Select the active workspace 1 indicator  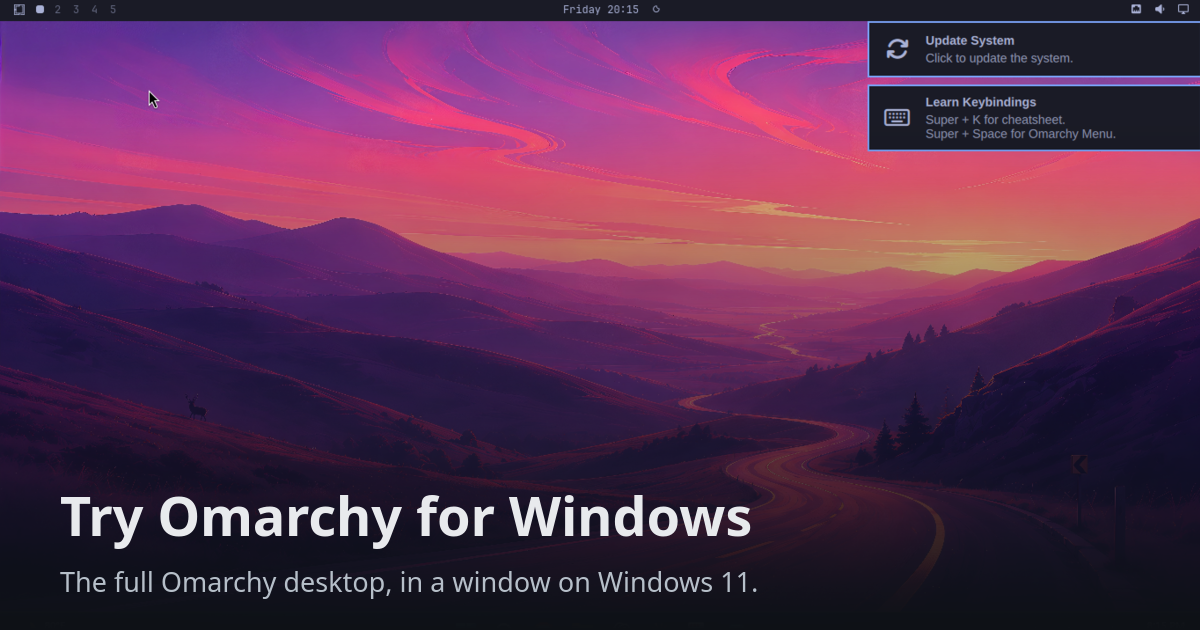40,9
